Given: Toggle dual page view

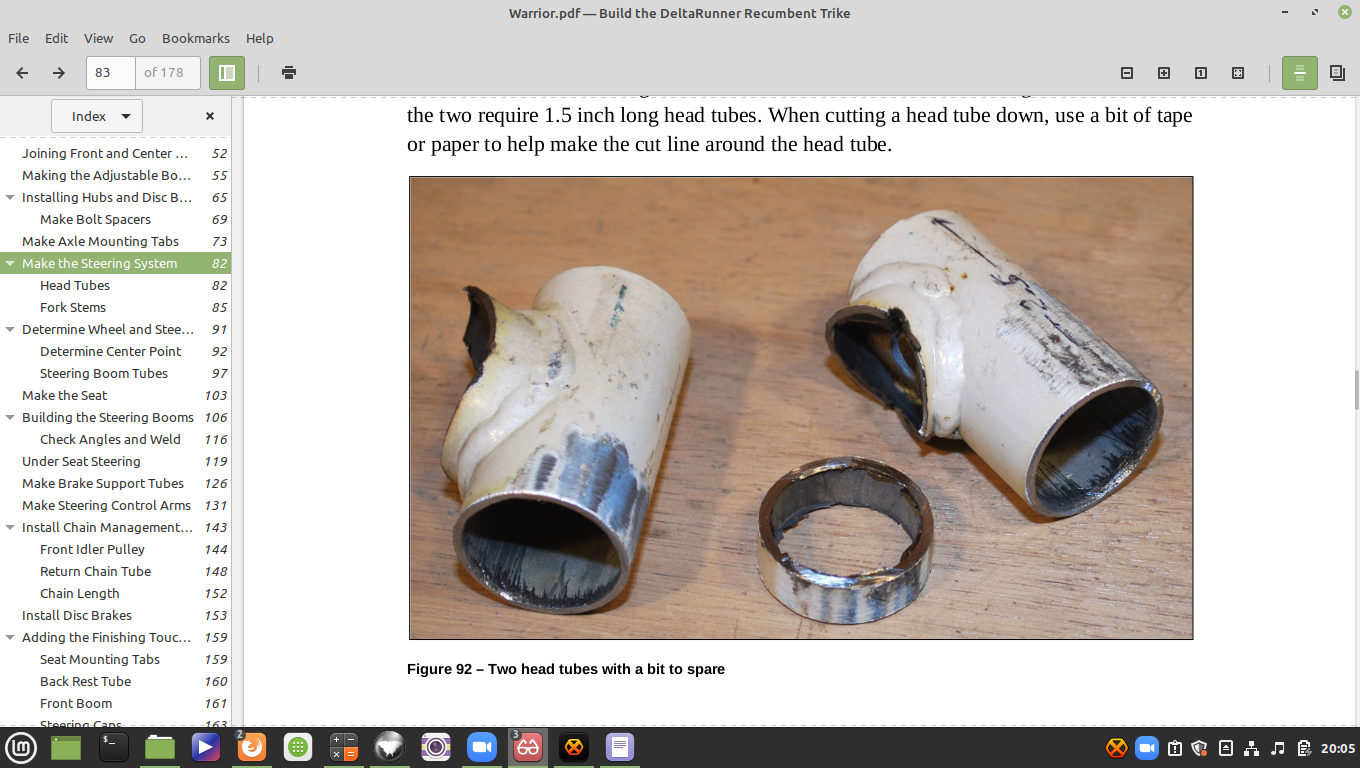Looking at the screenshot, I should 1337,73.
